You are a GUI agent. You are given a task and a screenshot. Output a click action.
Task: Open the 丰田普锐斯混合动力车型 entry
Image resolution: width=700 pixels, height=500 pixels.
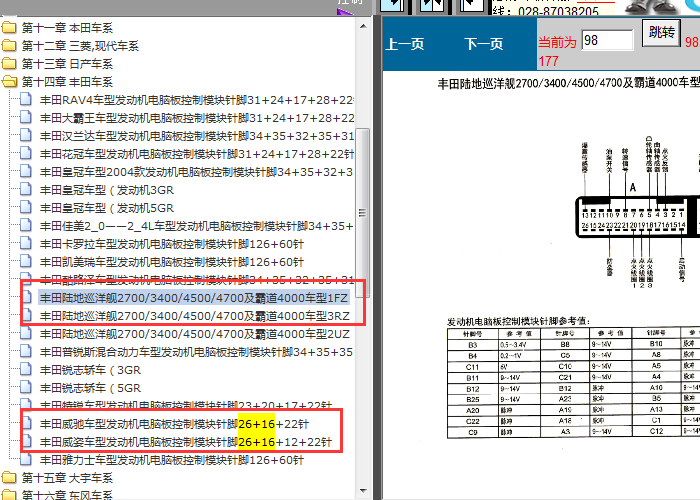[196, 352]
